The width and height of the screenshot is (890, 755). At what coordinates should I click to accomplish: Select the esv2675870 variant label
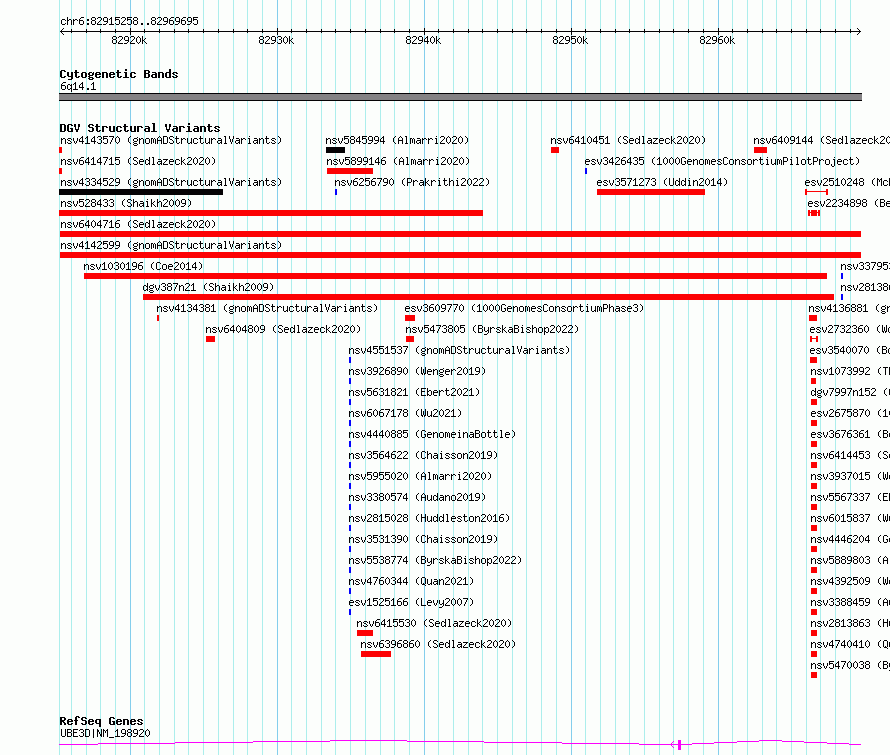pyautogui.click(x=850, y=413)
